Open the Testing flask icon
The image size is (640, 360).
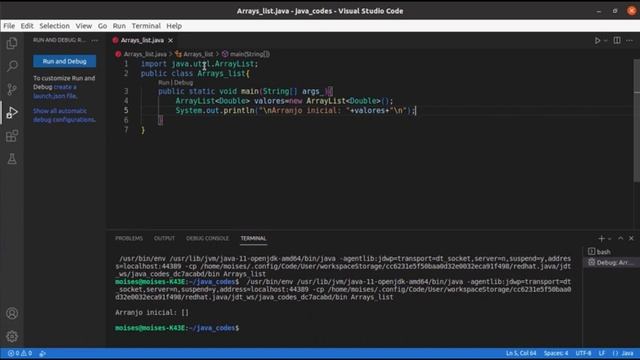pyautogui.click(x=12, y=159)
